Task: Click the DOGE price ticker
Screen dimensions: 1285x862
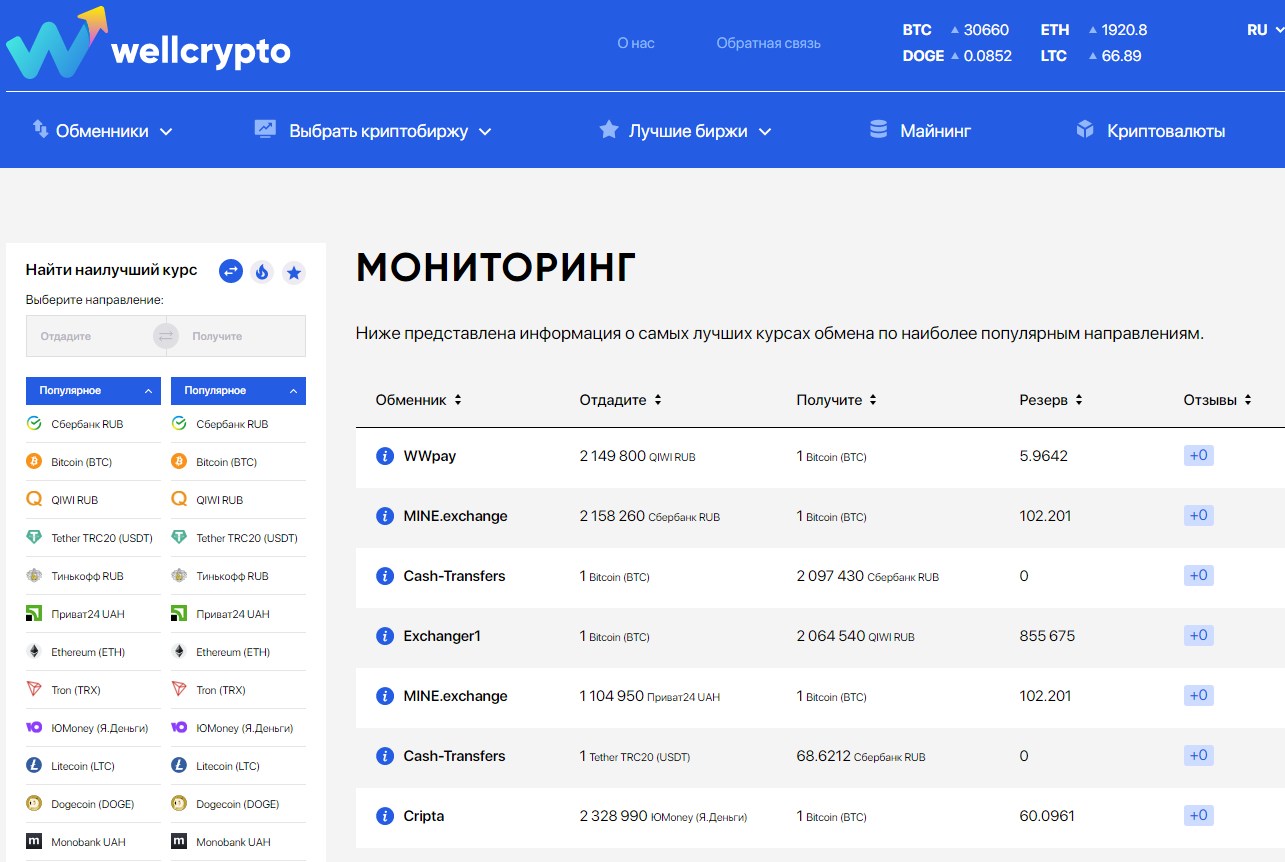Action: coord(957,56)
